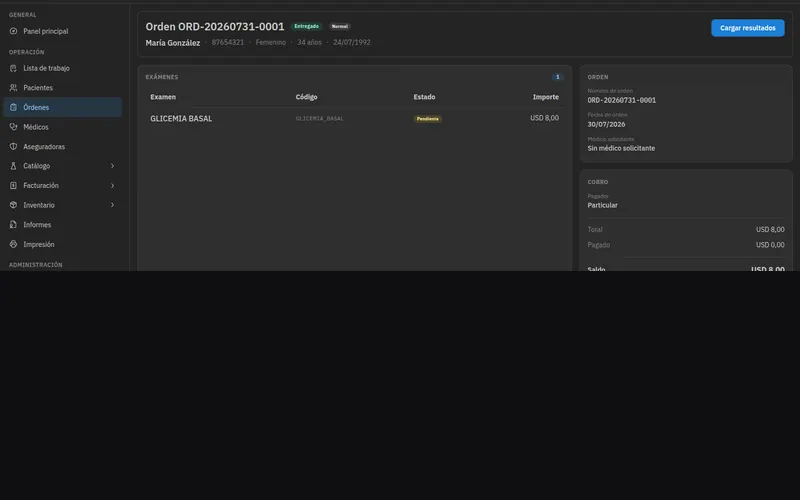The width and height of the screenshot is (800, 500).
Task: Open the Médicos section
Action: pos(63,127)
